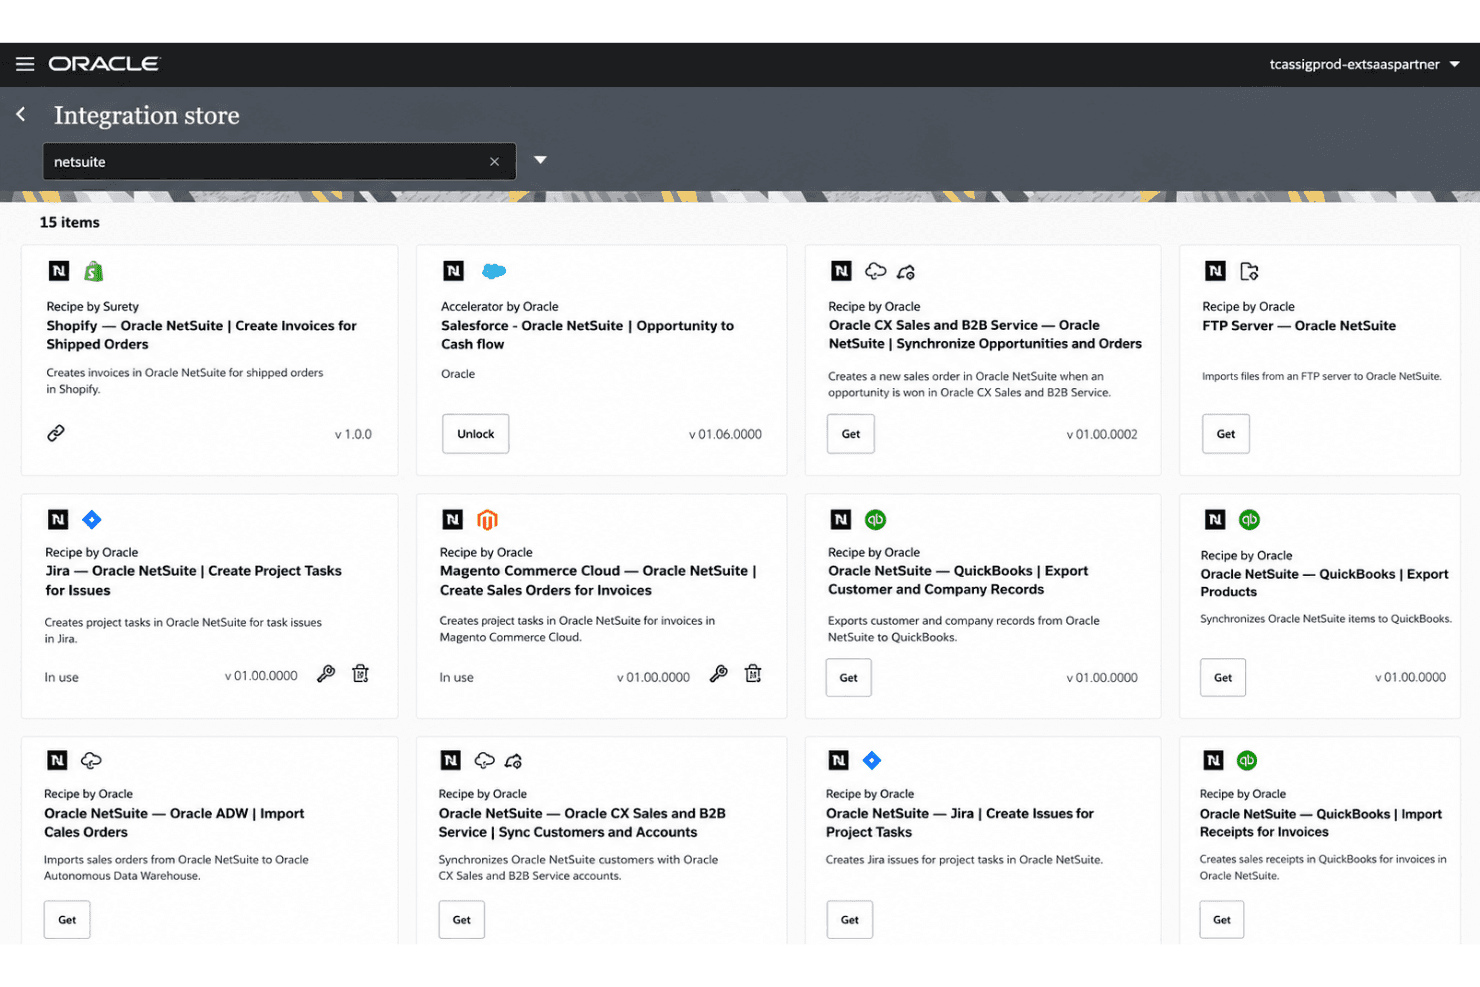
Task: Get the FTP Server — Oracle NetSuite recipe
Action: 1226,434
